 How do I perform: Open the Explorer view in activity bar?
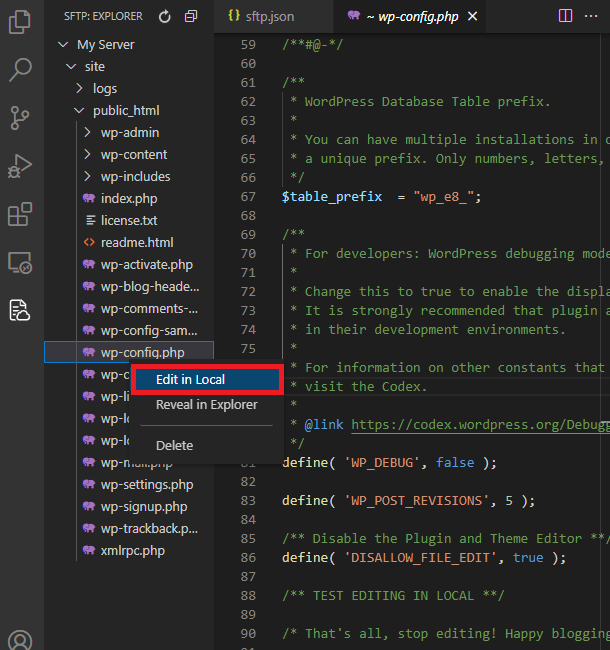(x=19, y=23)
